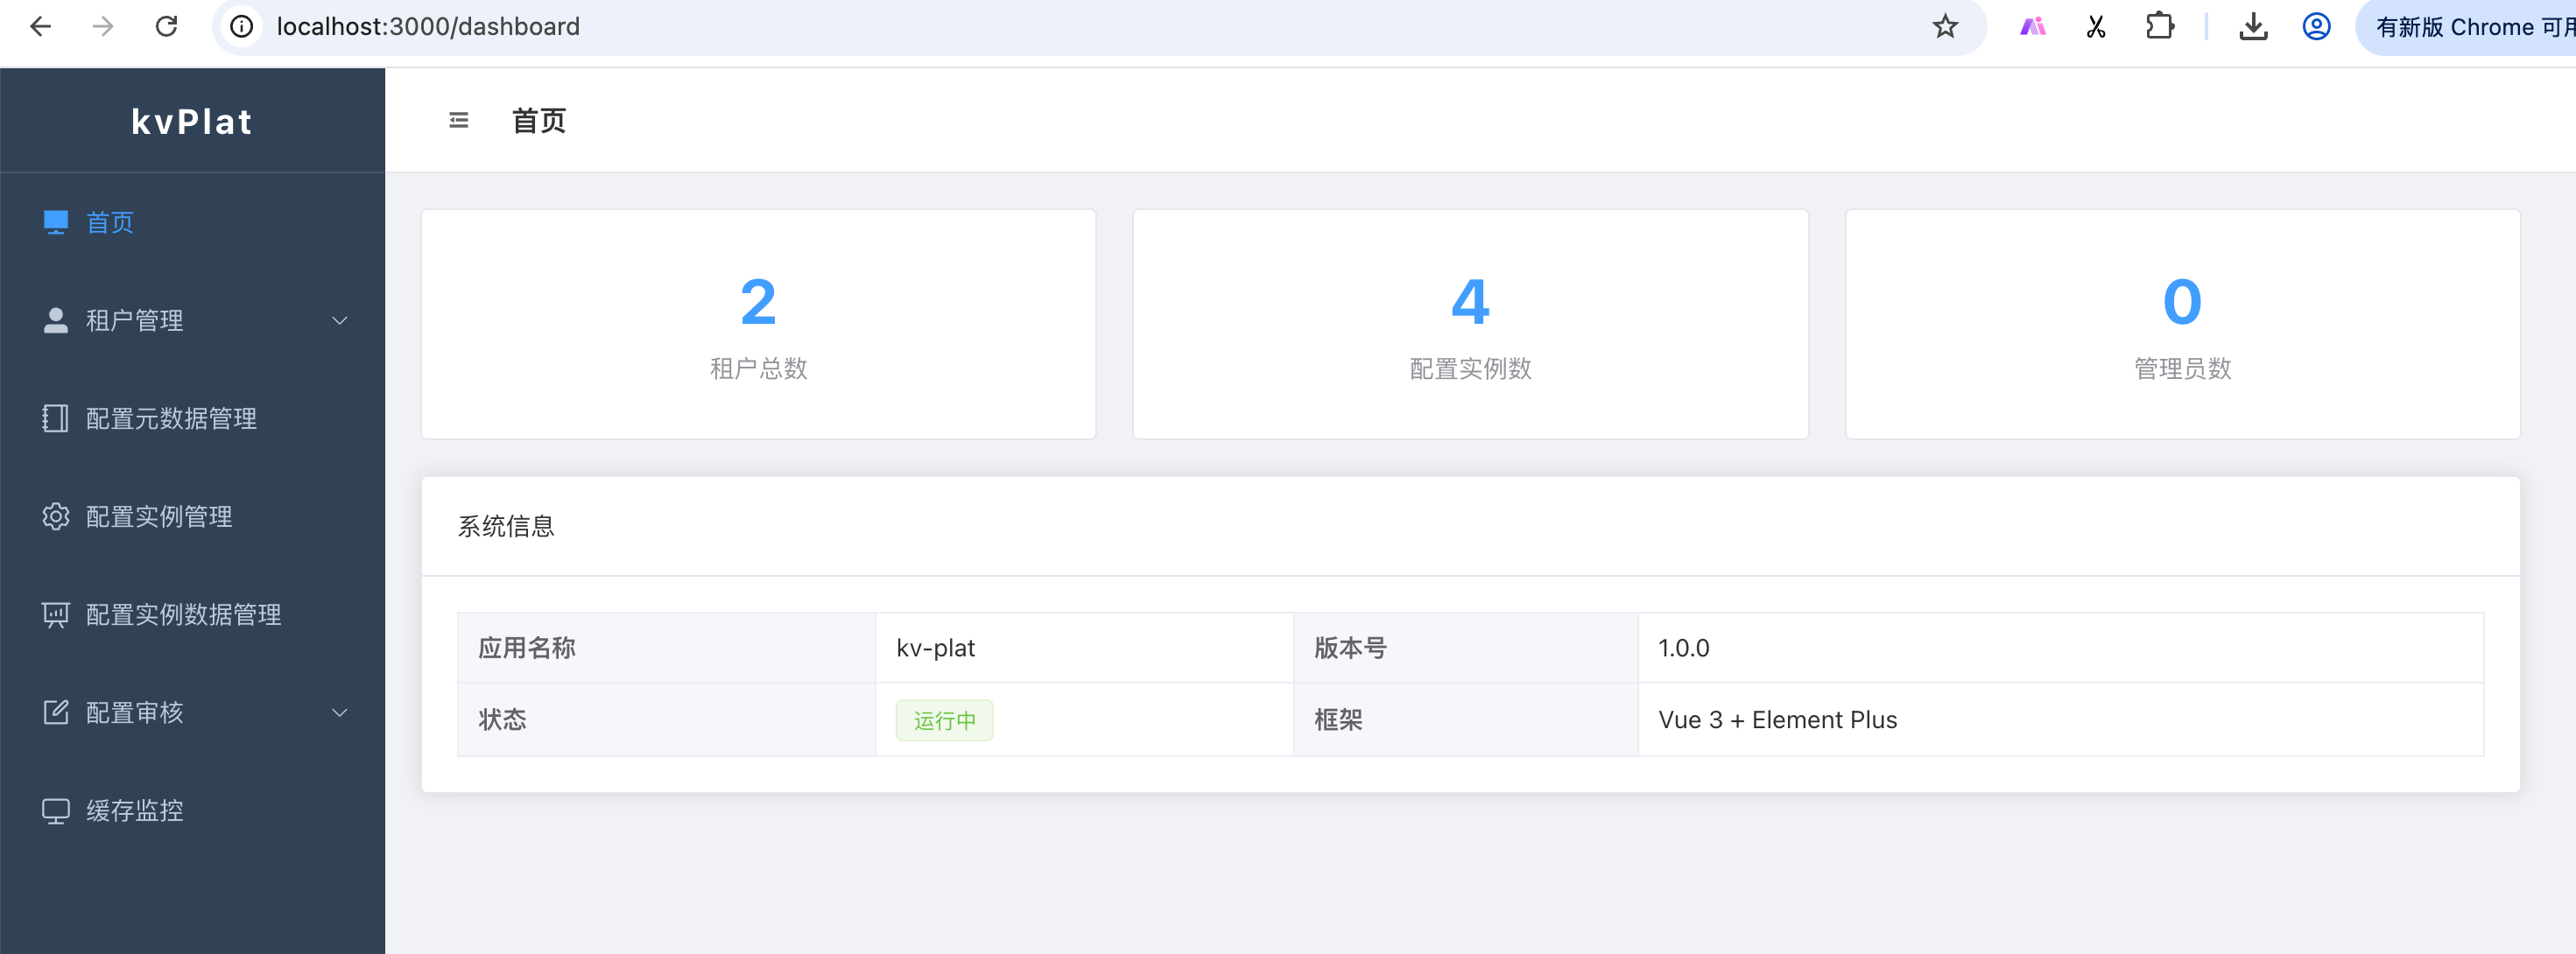Click the Chrome update available button
The height and width of the screenshot is (954, 2576).
[x=2466, y=27]
